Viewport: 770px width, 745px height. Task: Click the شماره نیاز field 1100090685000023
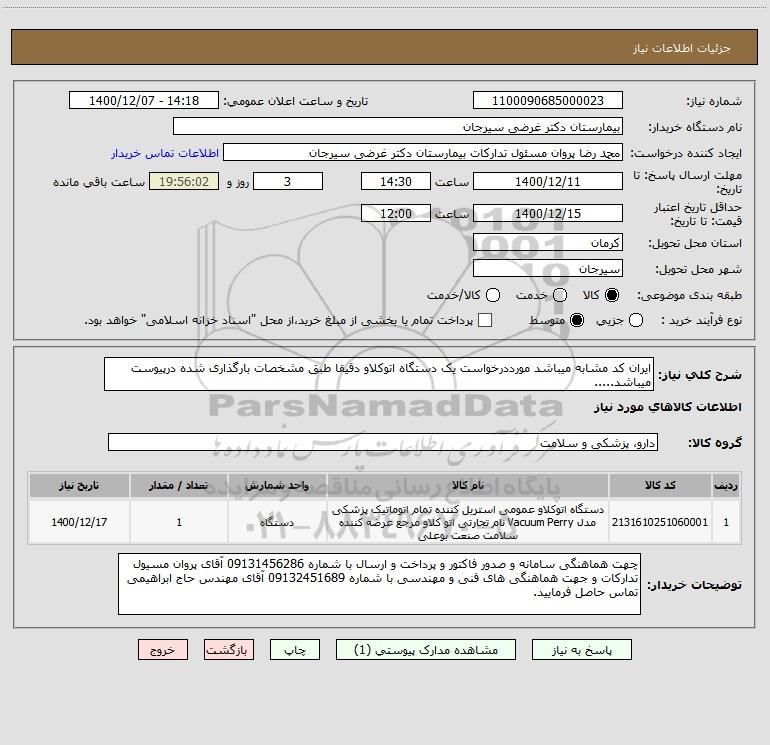[548, 101]
